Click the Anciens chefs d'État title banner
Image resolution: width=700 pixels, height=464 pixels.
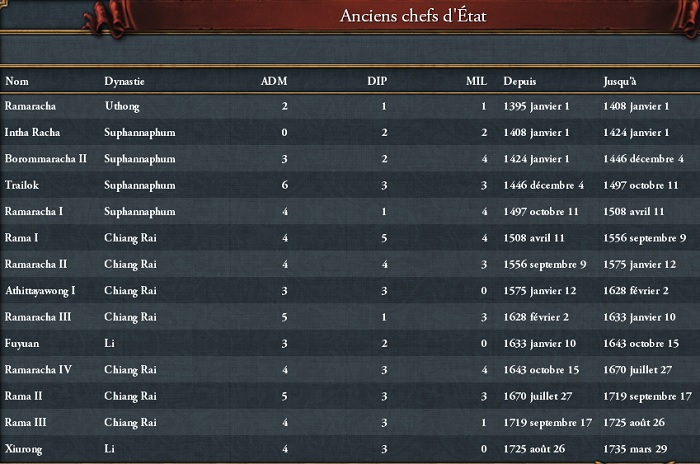tap(413, 16)
